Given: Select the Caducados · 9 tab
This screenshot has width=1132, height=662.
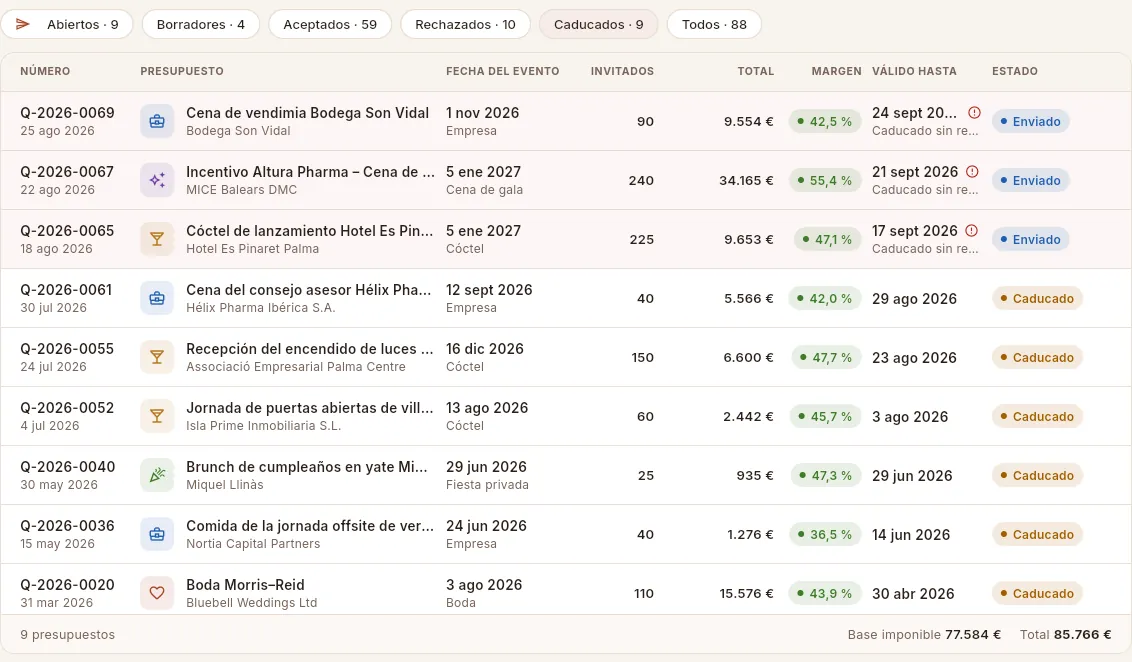Looking at the screenshot, I should point(598,25).
